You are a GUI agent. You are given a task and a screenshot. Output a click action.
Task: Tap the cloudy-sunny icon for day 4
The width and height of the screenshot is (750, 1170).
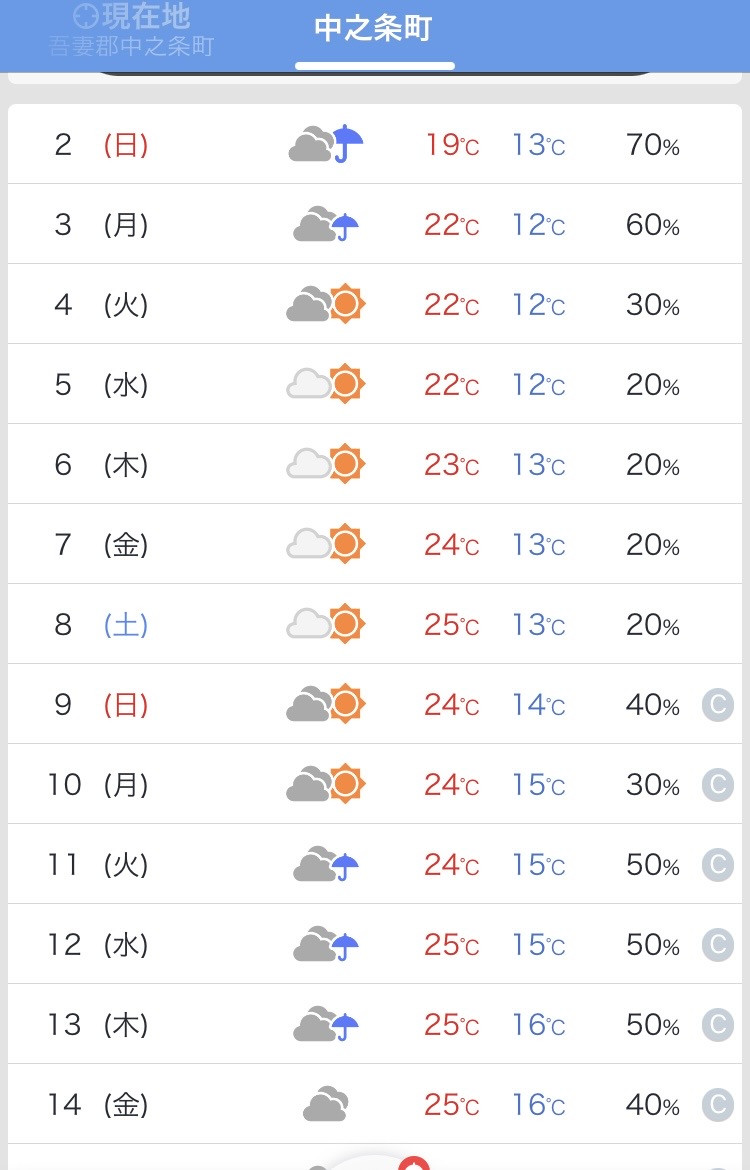tap(326, 304)
